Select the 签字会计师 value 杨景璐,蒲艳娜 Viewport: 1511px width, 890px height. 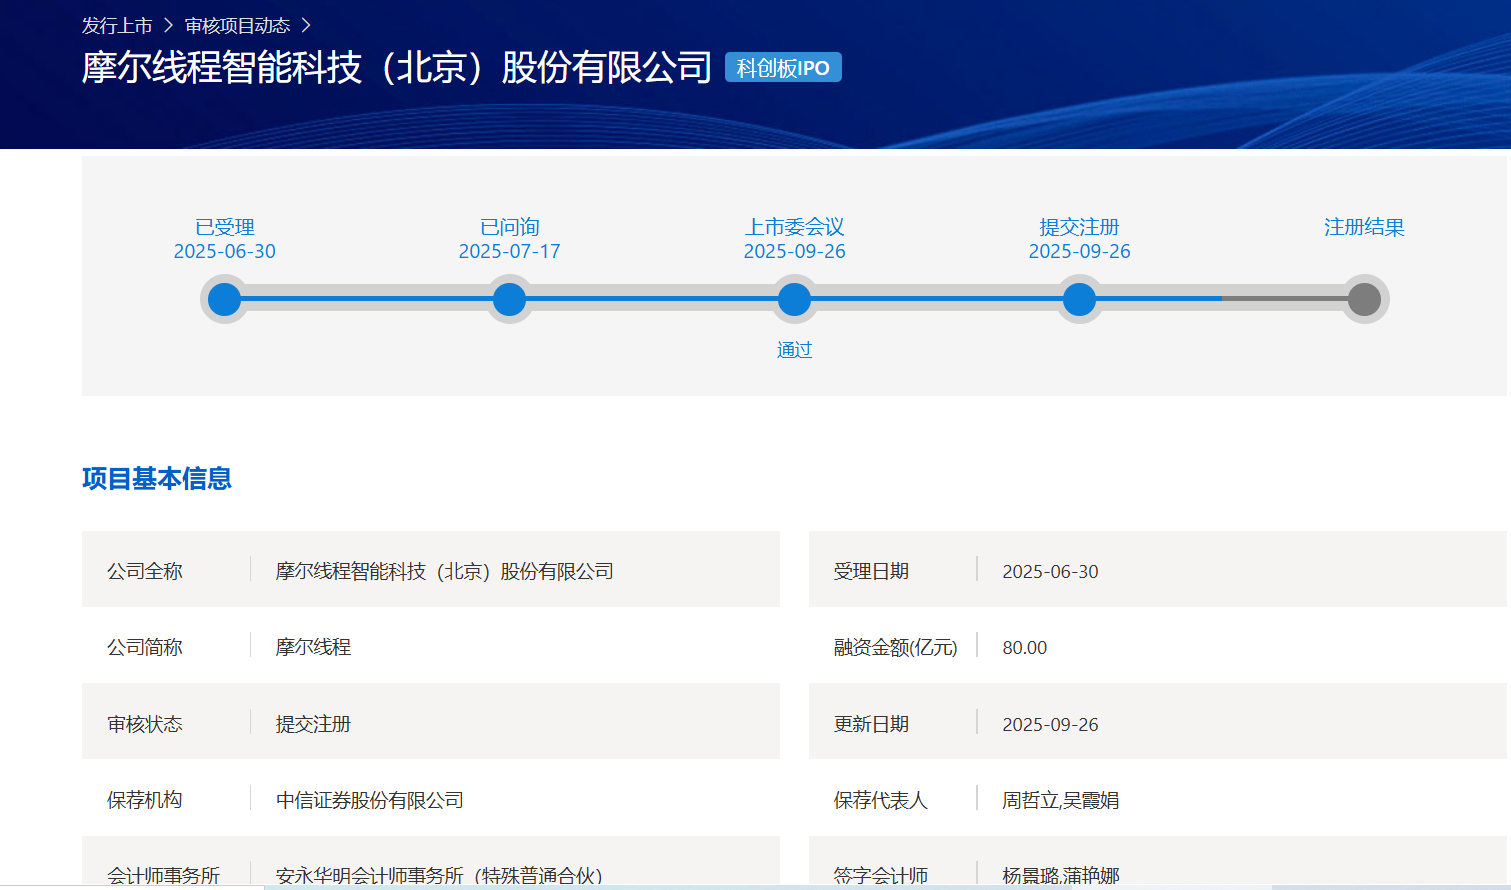(1061, 875)
